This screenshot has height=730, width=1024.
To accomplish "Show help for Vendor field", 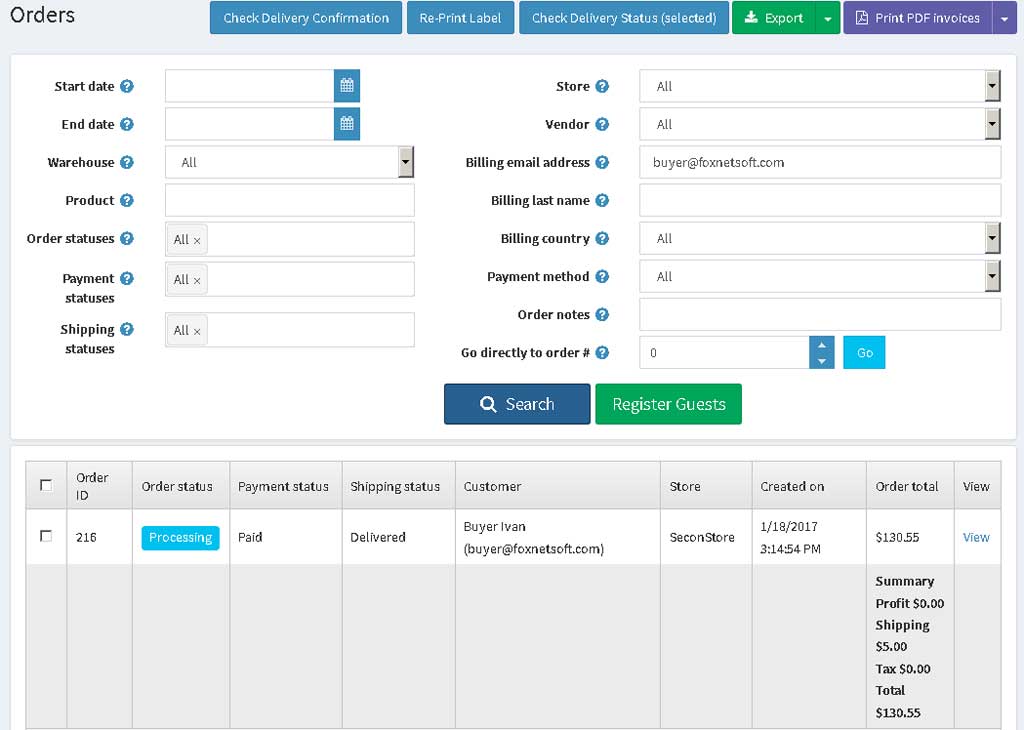I will coord(602,124).
